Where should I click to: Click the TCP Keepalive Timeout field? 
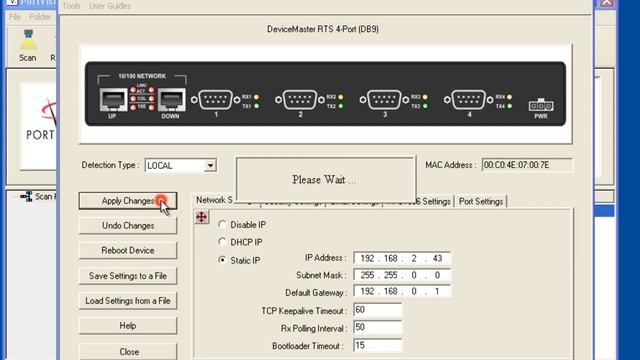point(378,310)
